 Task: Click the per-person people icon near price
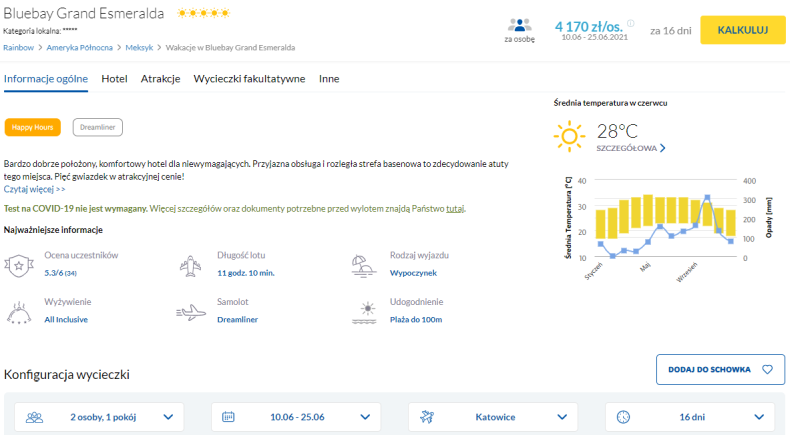[x=519, y=25]
